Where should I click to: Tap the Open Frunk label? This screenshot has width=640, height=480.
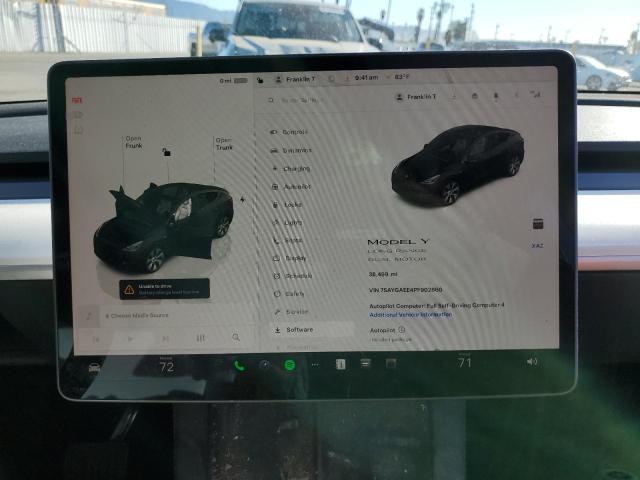pos(134,142)
